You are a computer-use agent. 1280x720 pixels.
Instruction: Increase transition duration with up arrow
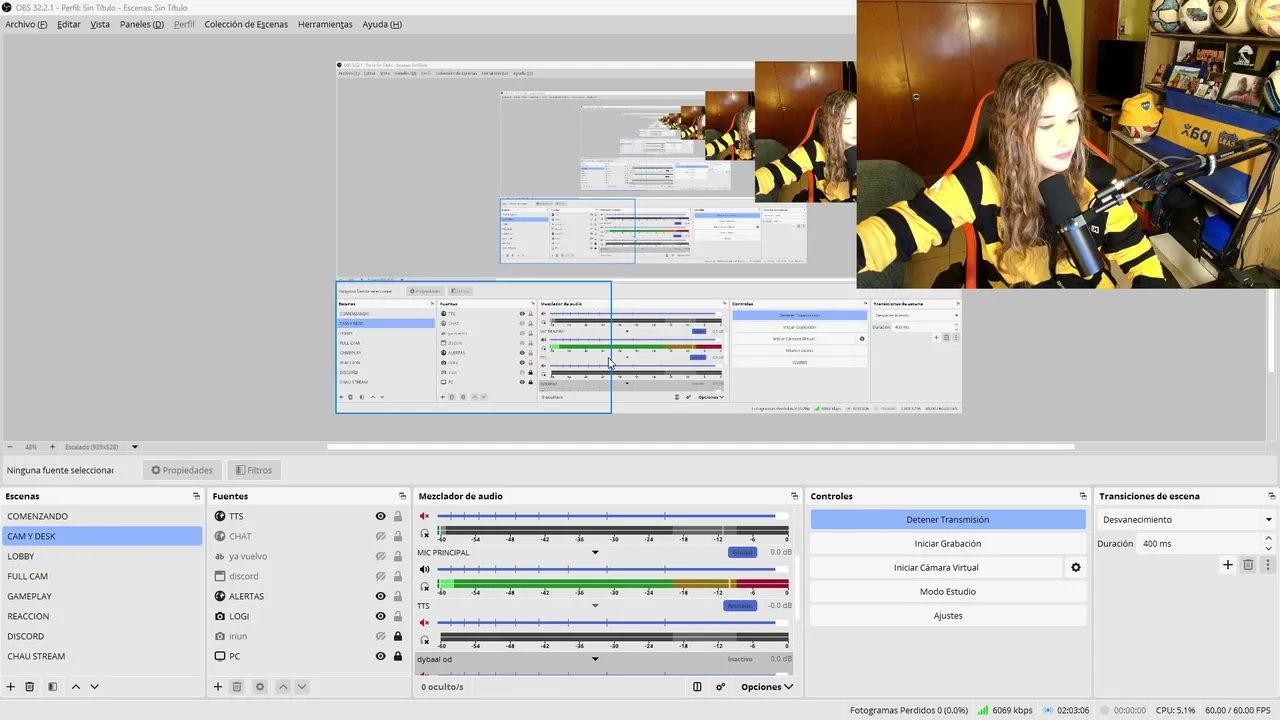pos(1269,540)
